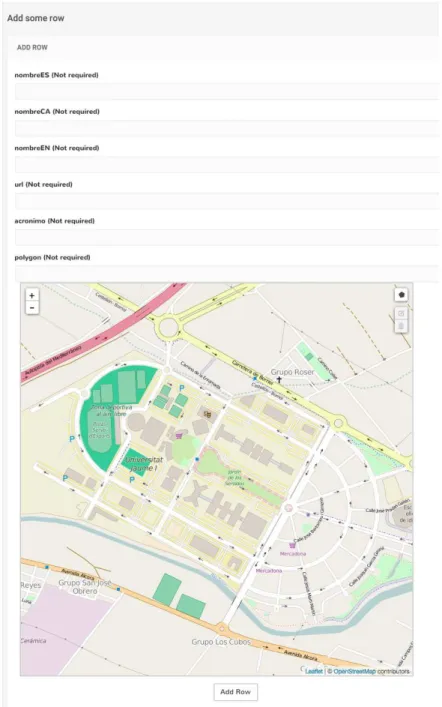Click the parking P icon near Universitat Jaume I
This screenshot has width=442, height=707.
coord(132,480)
